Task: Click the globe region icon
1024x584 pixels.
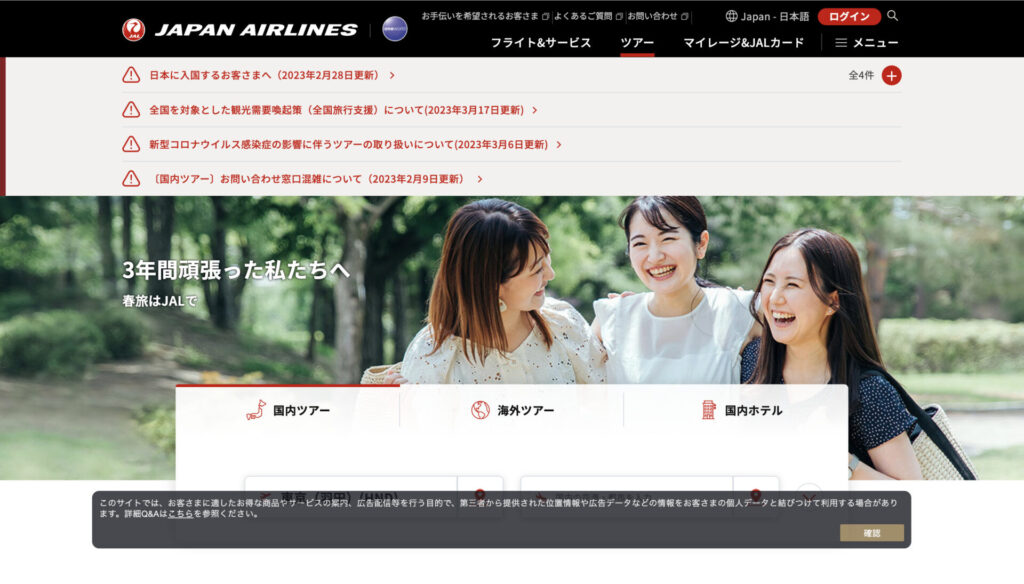Action: pyautogui.click(x=731, y=16)
